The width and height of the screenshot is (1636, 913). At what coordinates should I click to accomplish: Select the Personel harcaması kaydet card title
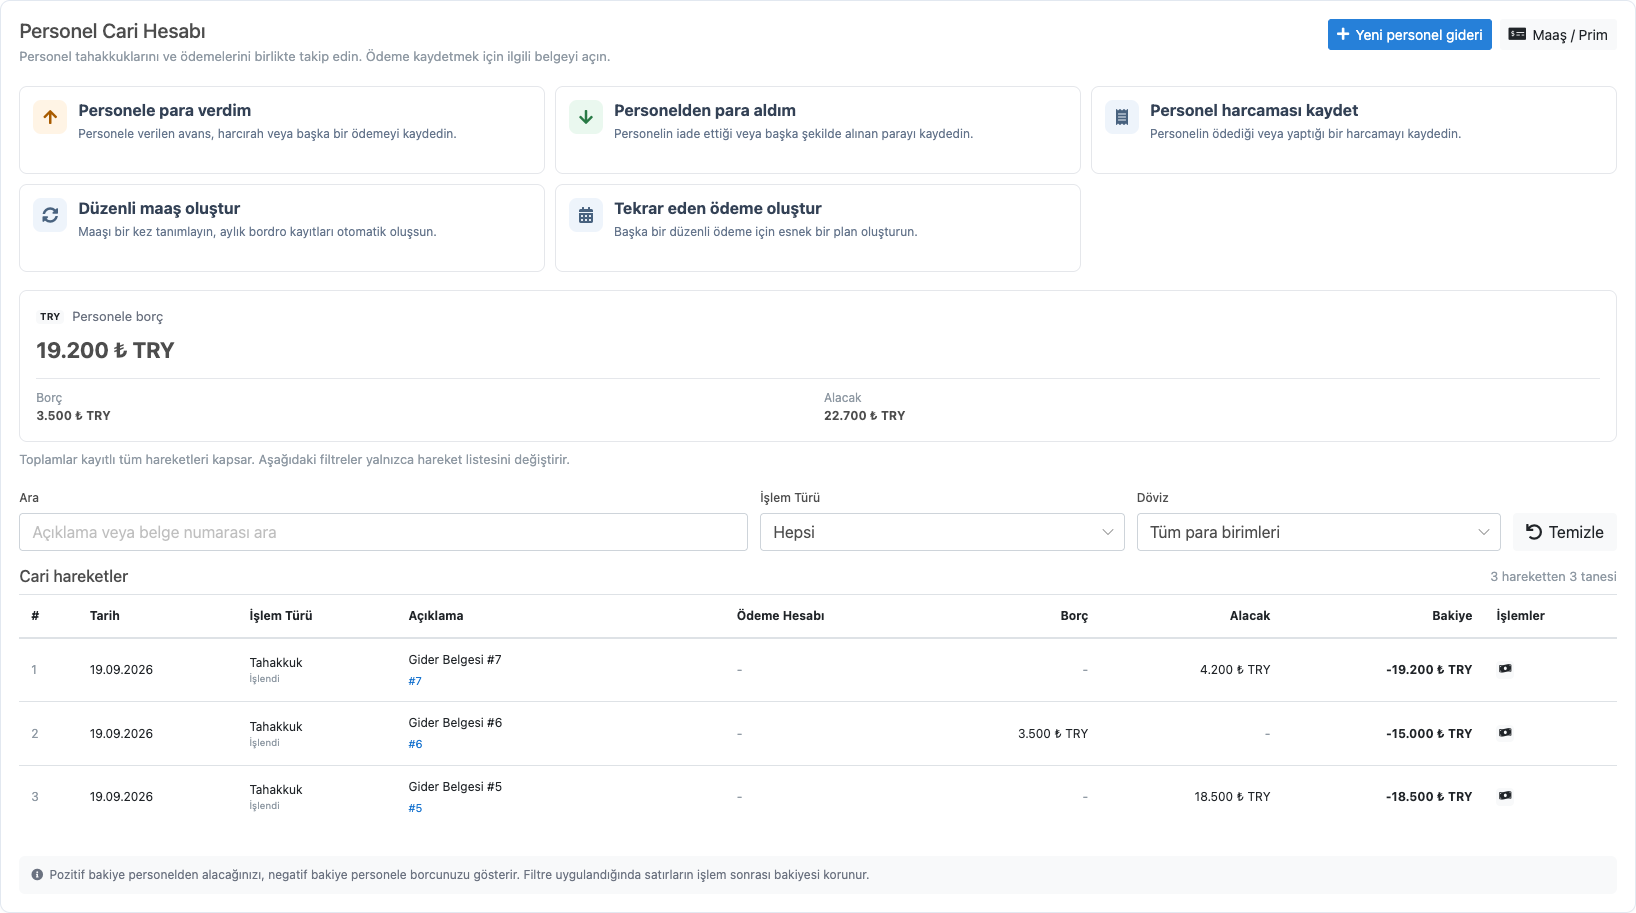click(x=1254, y=110)
